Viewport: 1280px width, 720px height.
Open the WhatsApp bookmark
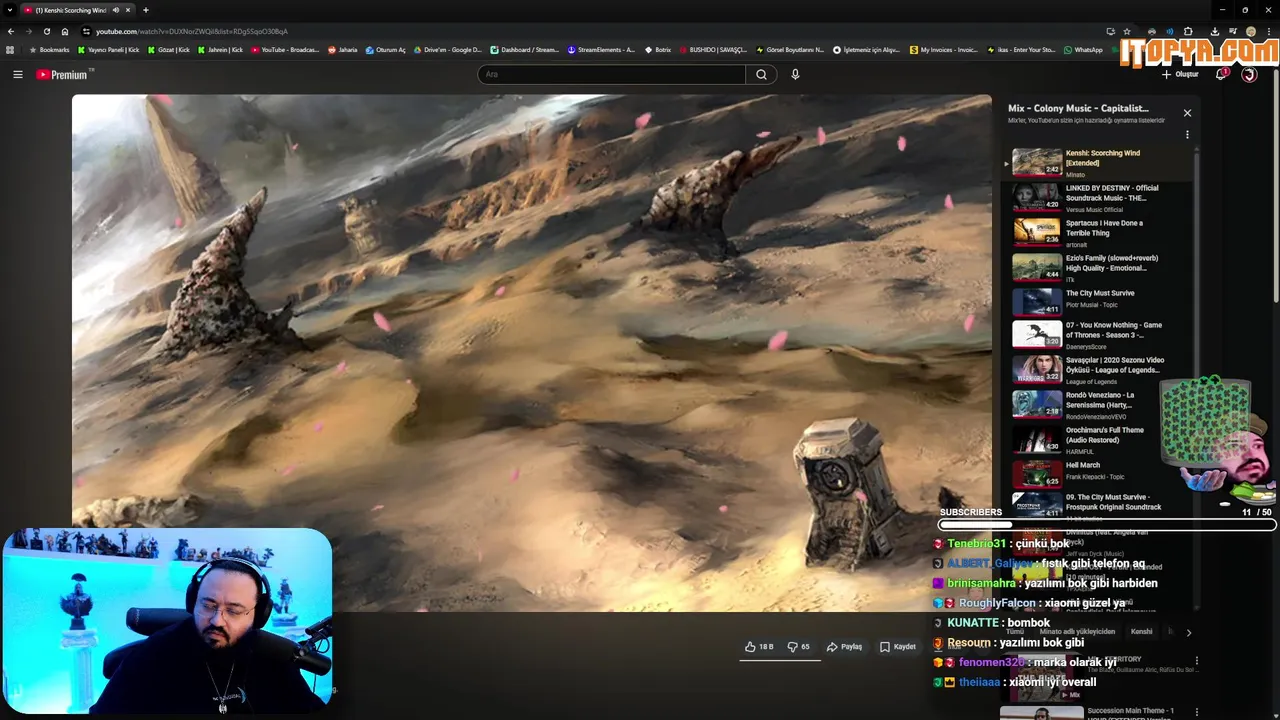tap(1083, 49)
